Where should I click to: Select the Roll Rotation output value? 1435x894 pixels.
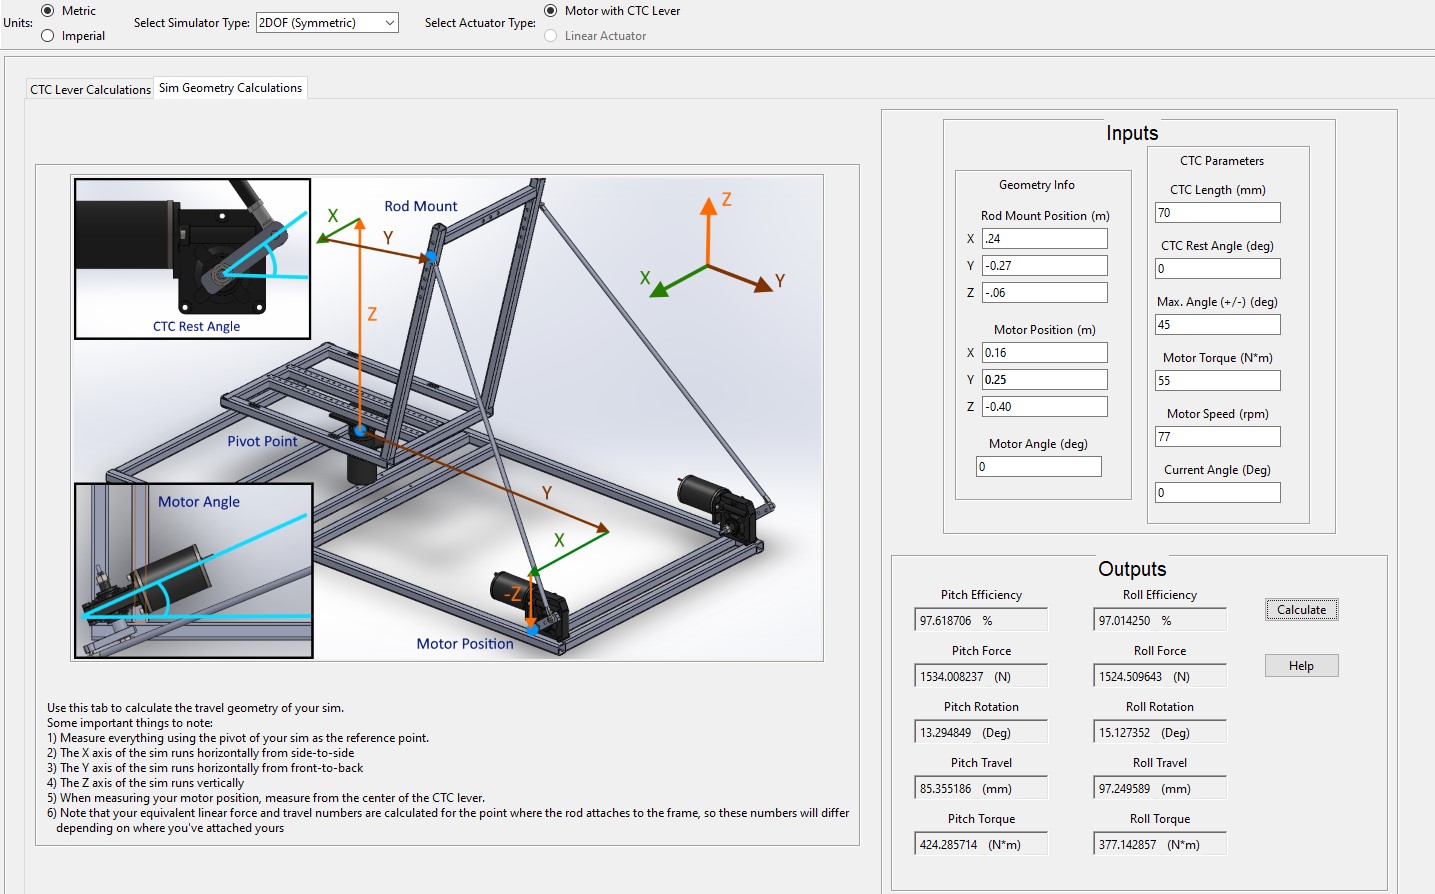click(x=1160, y=733)
